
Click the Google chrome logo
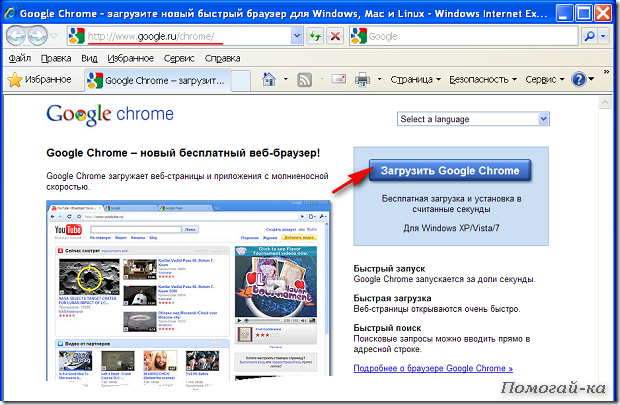click(110, 115)
